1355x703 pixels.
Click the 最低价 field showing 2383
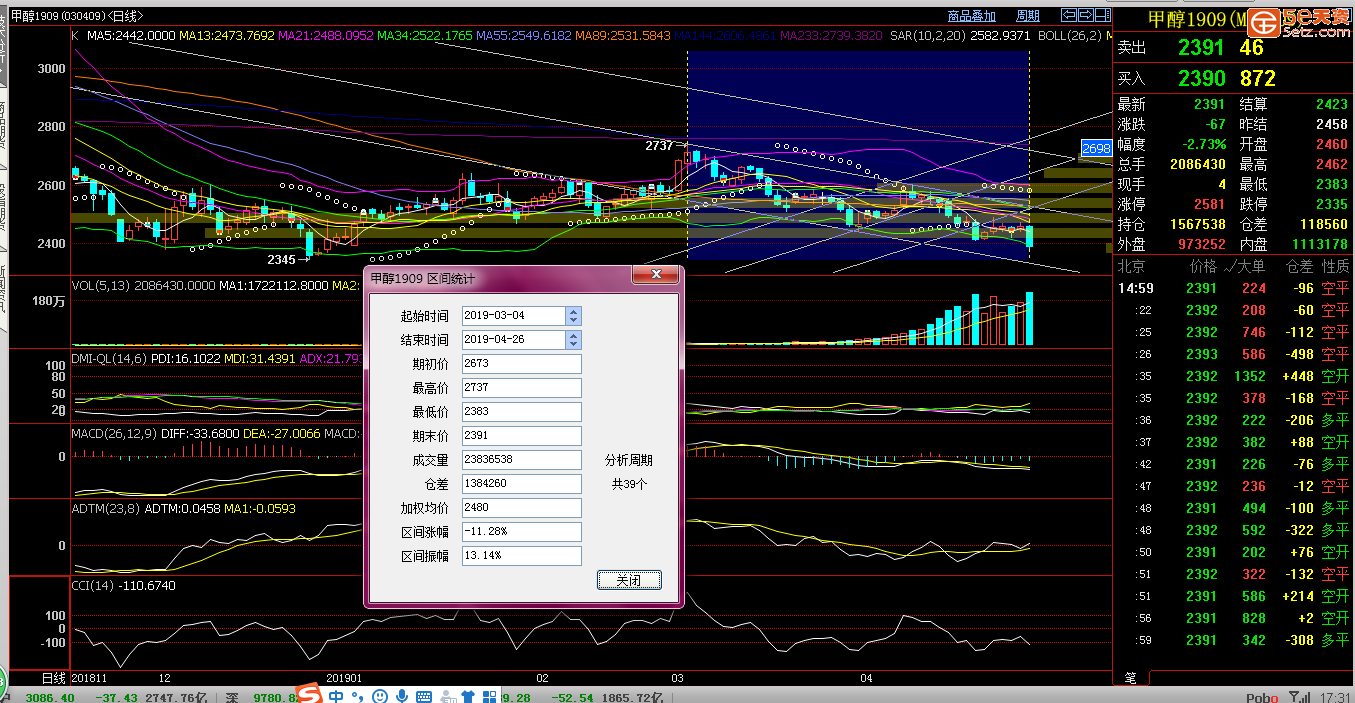pyautogui.click(x=521, y=412)
